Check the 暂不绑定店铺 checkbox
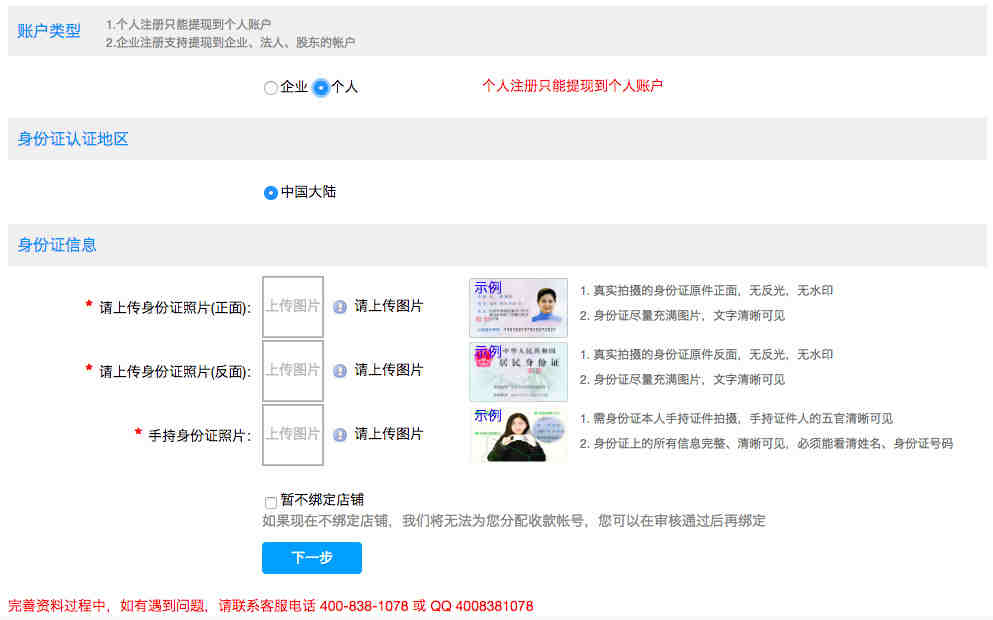The width and height of the screenshot is (993, 620). [x=270, y=502]
